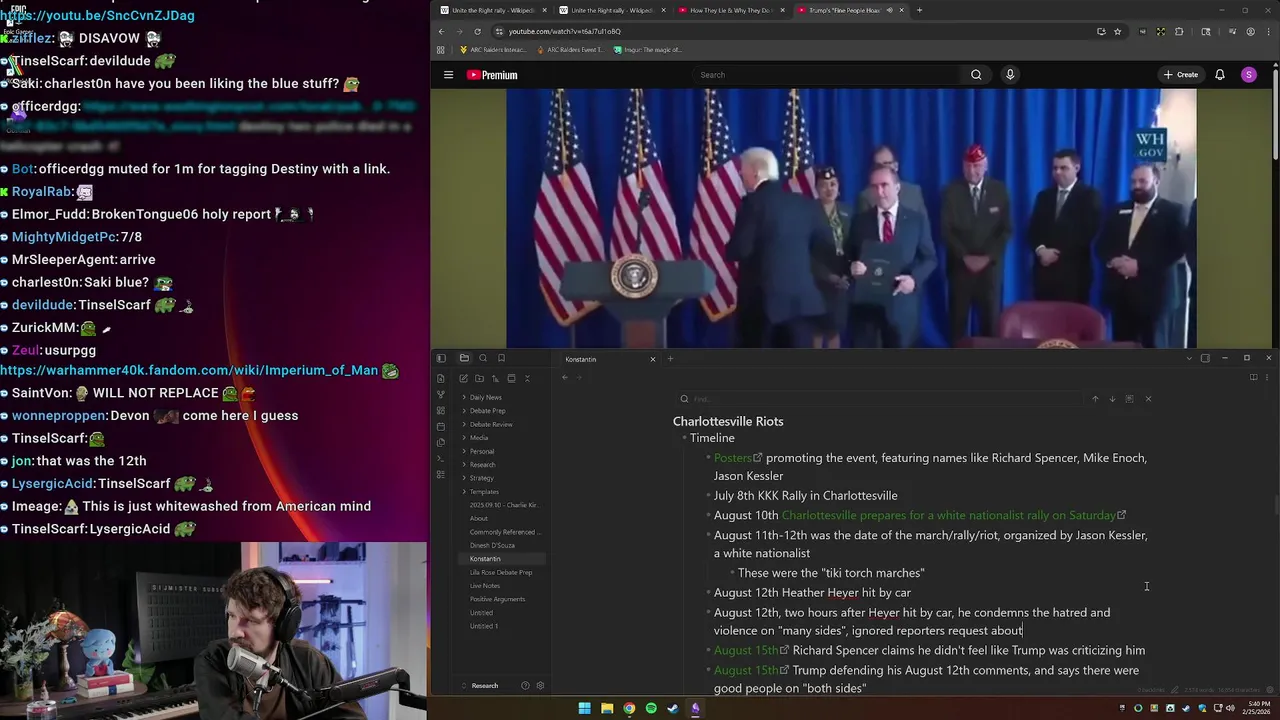
Task: Open August 15th link about Richard Spencer
Action: click(751, 650)
